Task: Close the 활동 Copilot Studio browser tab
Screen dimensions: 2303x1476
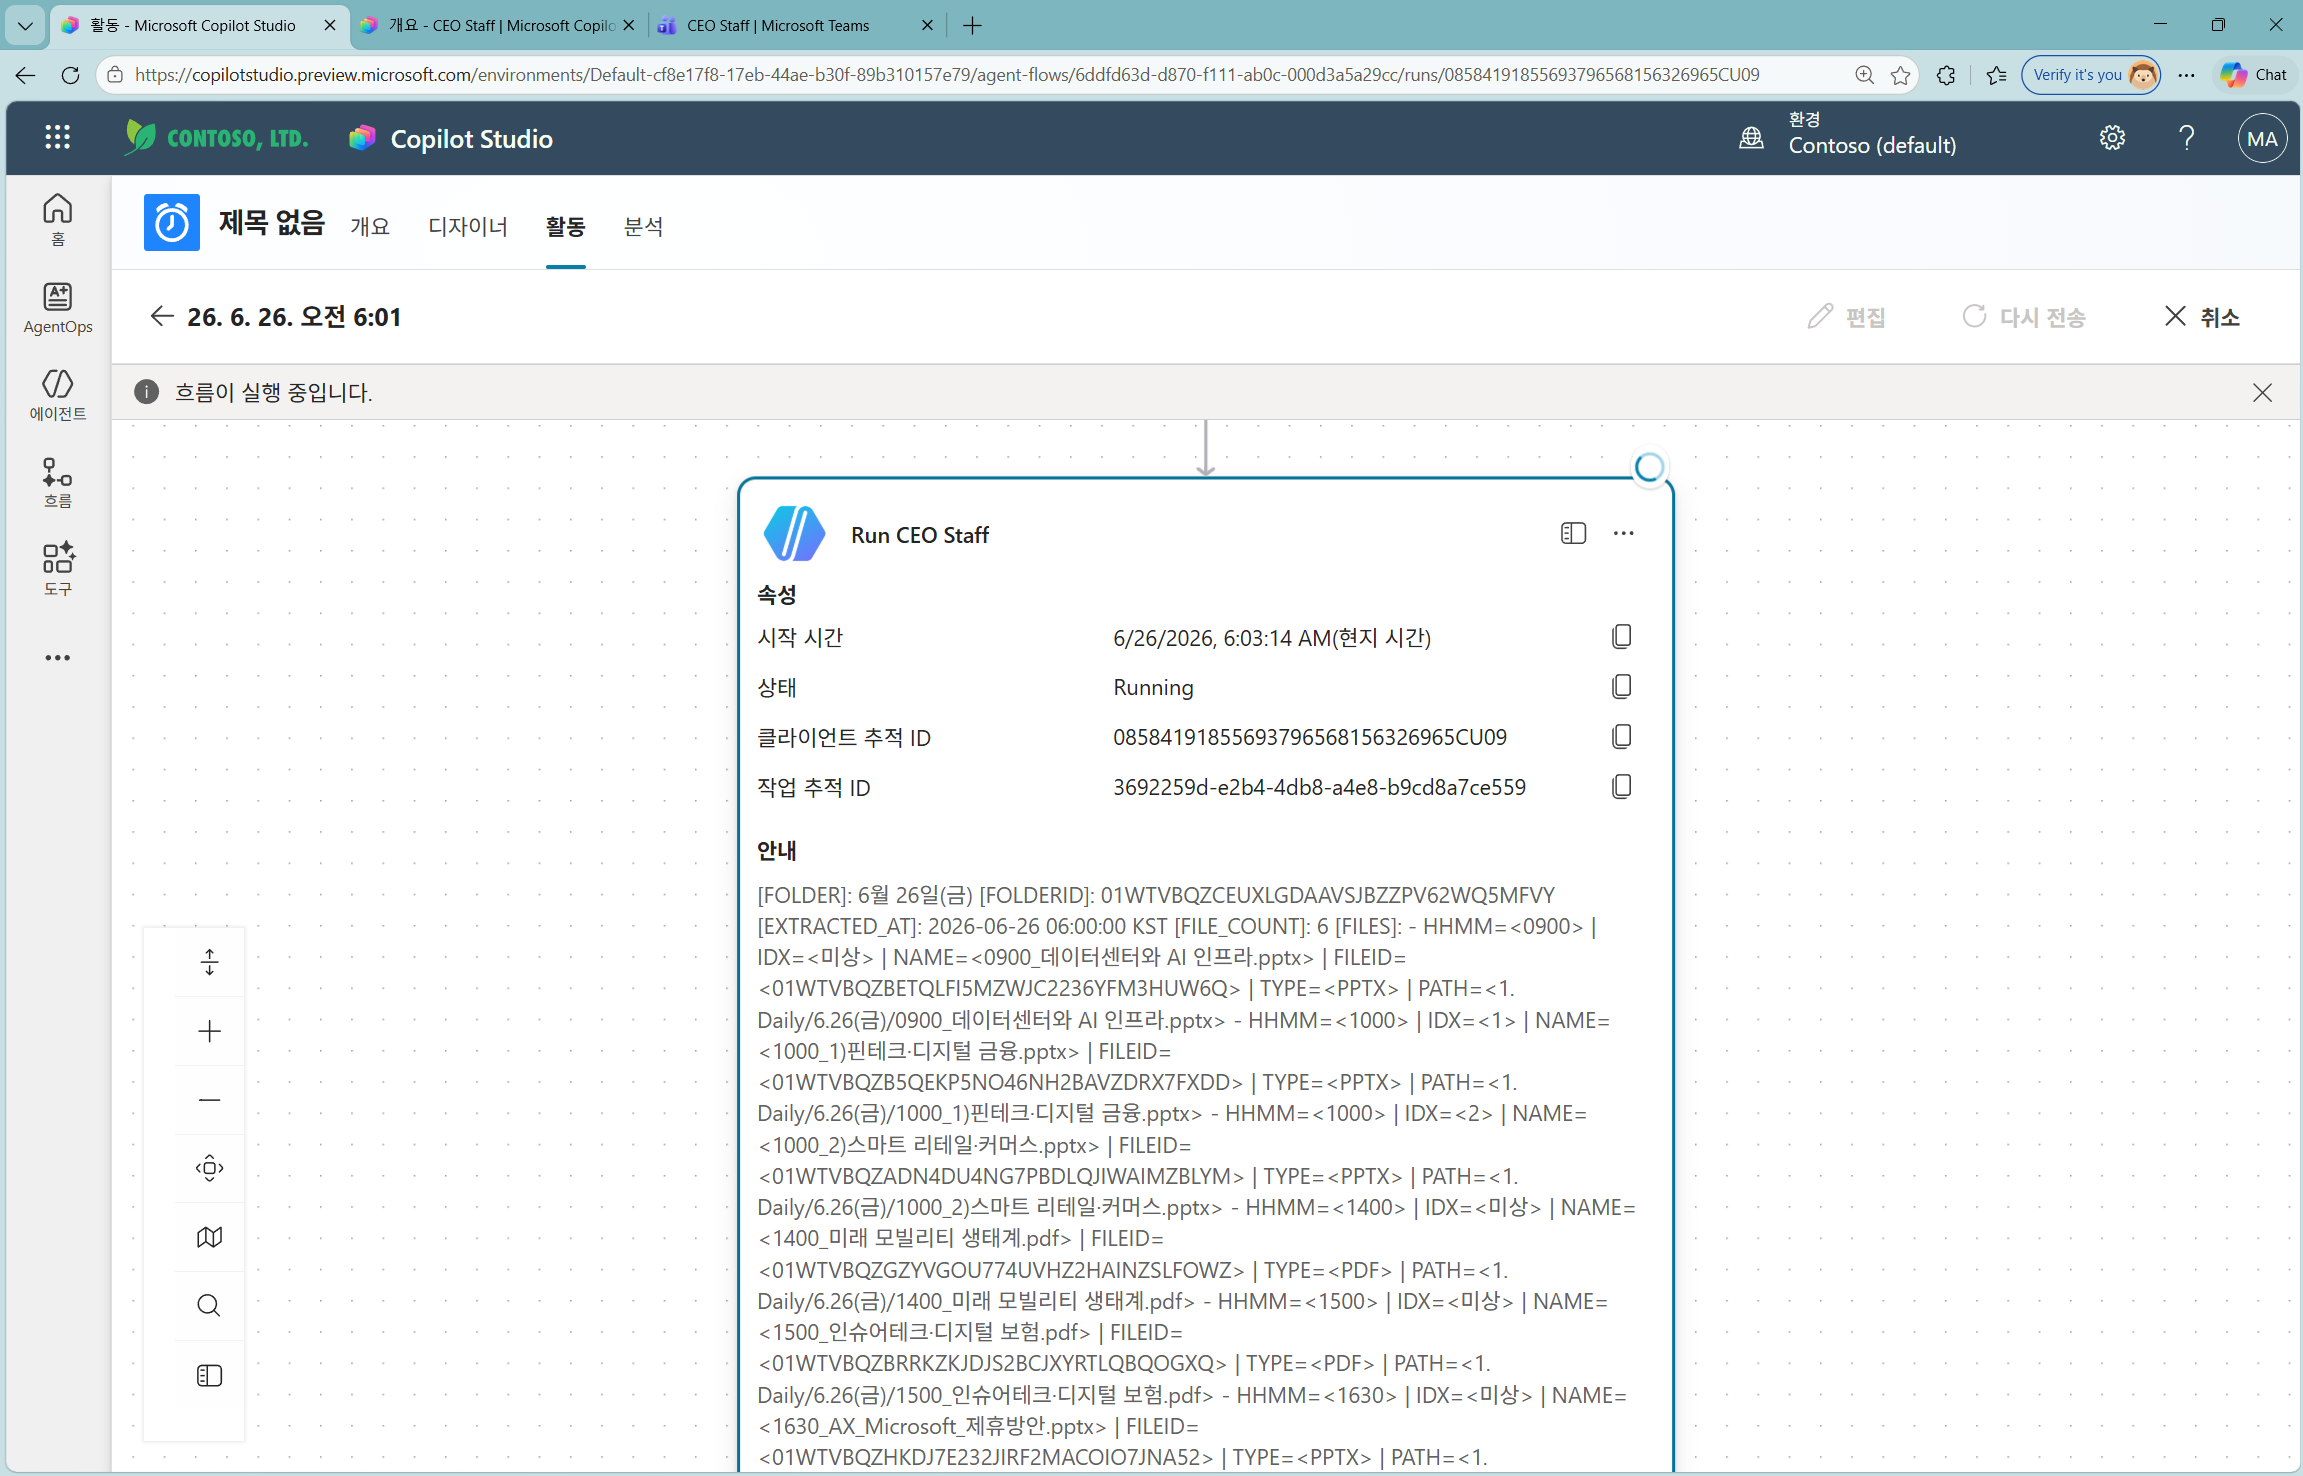Action: (330, 25)
